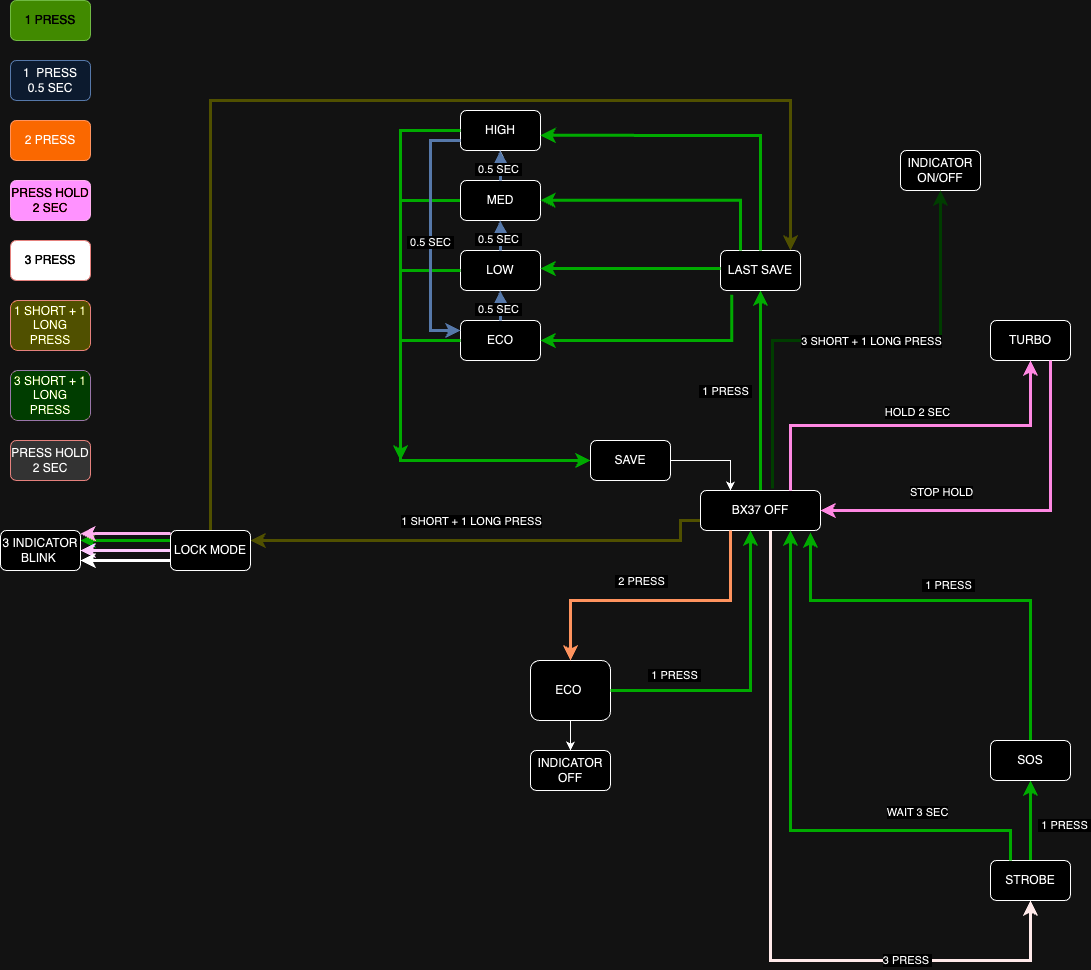The height and width of the screenshot is (970, 1091).
Task: Select the dark green "3 SHORT + 1 LONG PRESS" legend box
Action: point(50,395)
